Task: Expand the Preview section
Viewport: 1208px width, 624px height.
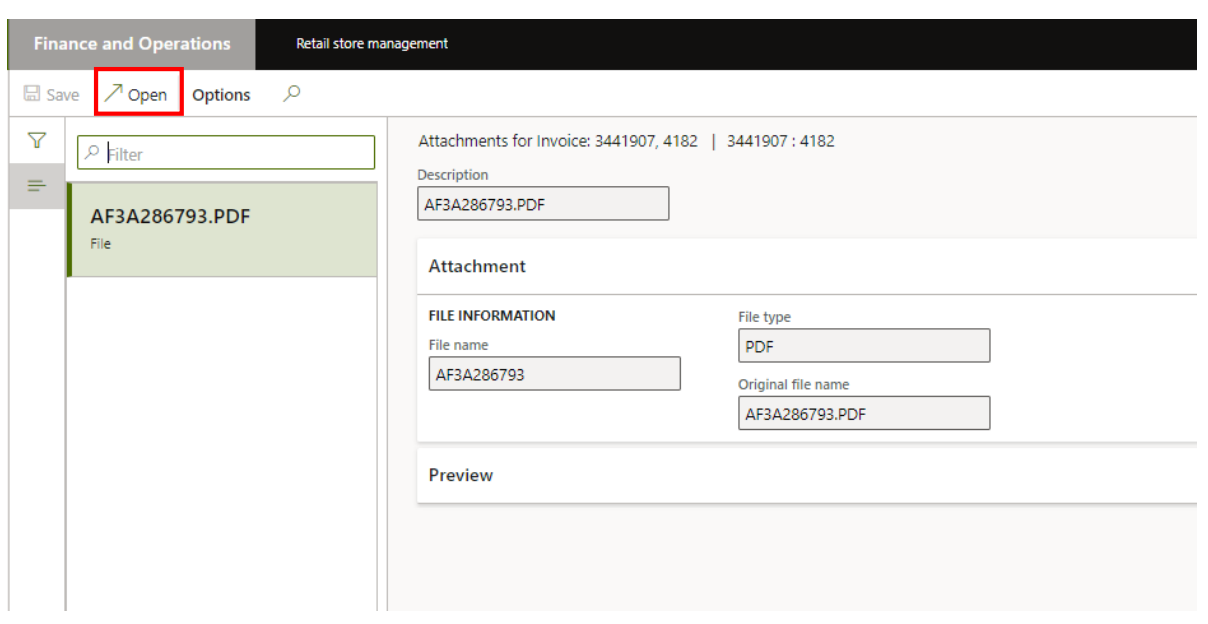Action: click(461, 475)
